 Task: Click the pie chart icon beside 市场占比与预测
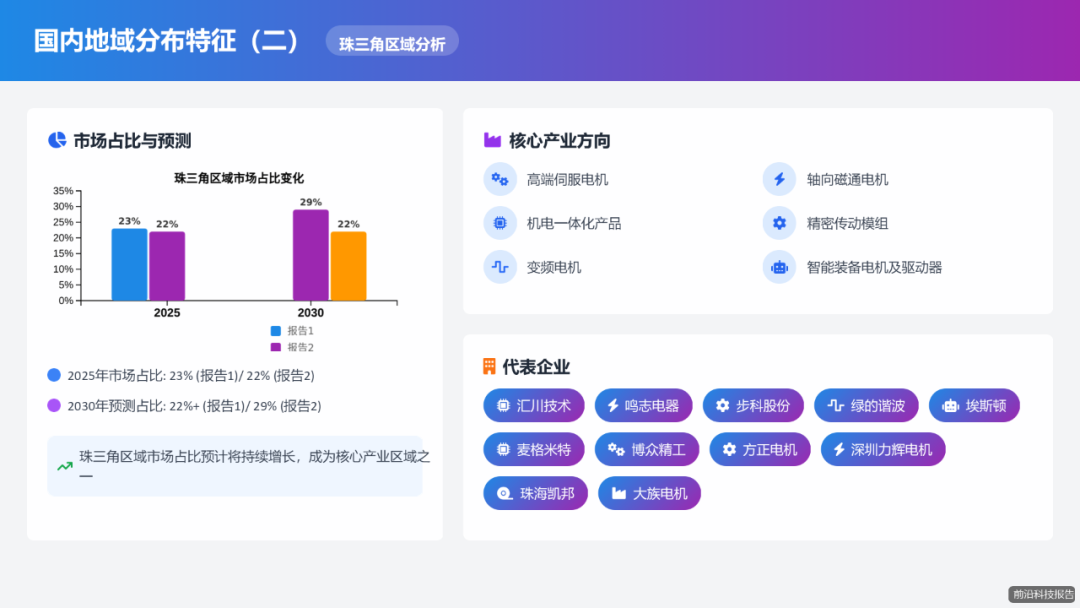coord(56,140)
